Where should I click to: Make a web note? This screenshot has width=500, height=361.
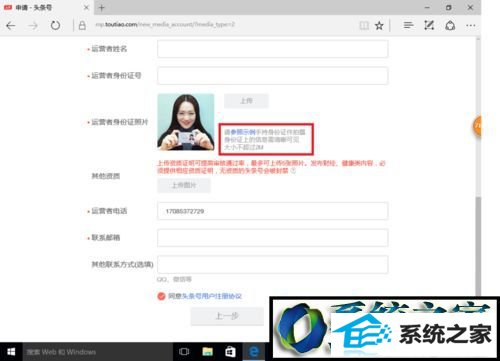429,25
